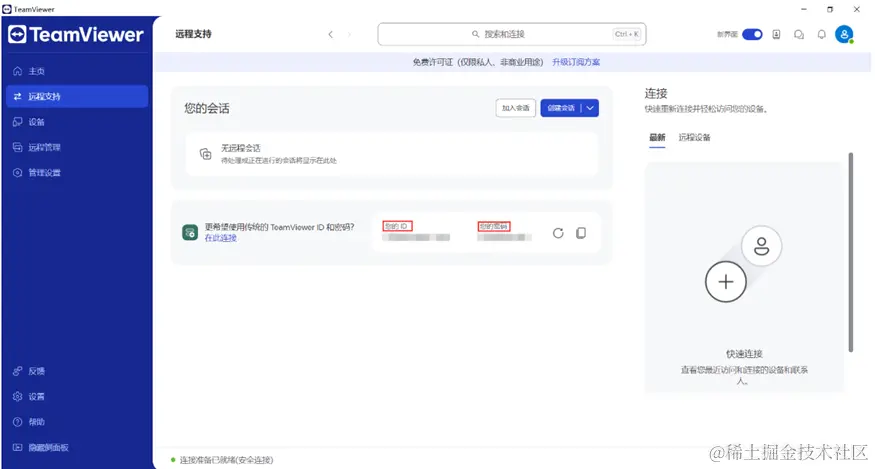Toggle the 新界面 switch
Image resolution: width=875 pixels, height=469 pixels.
[x=752, y=34]
